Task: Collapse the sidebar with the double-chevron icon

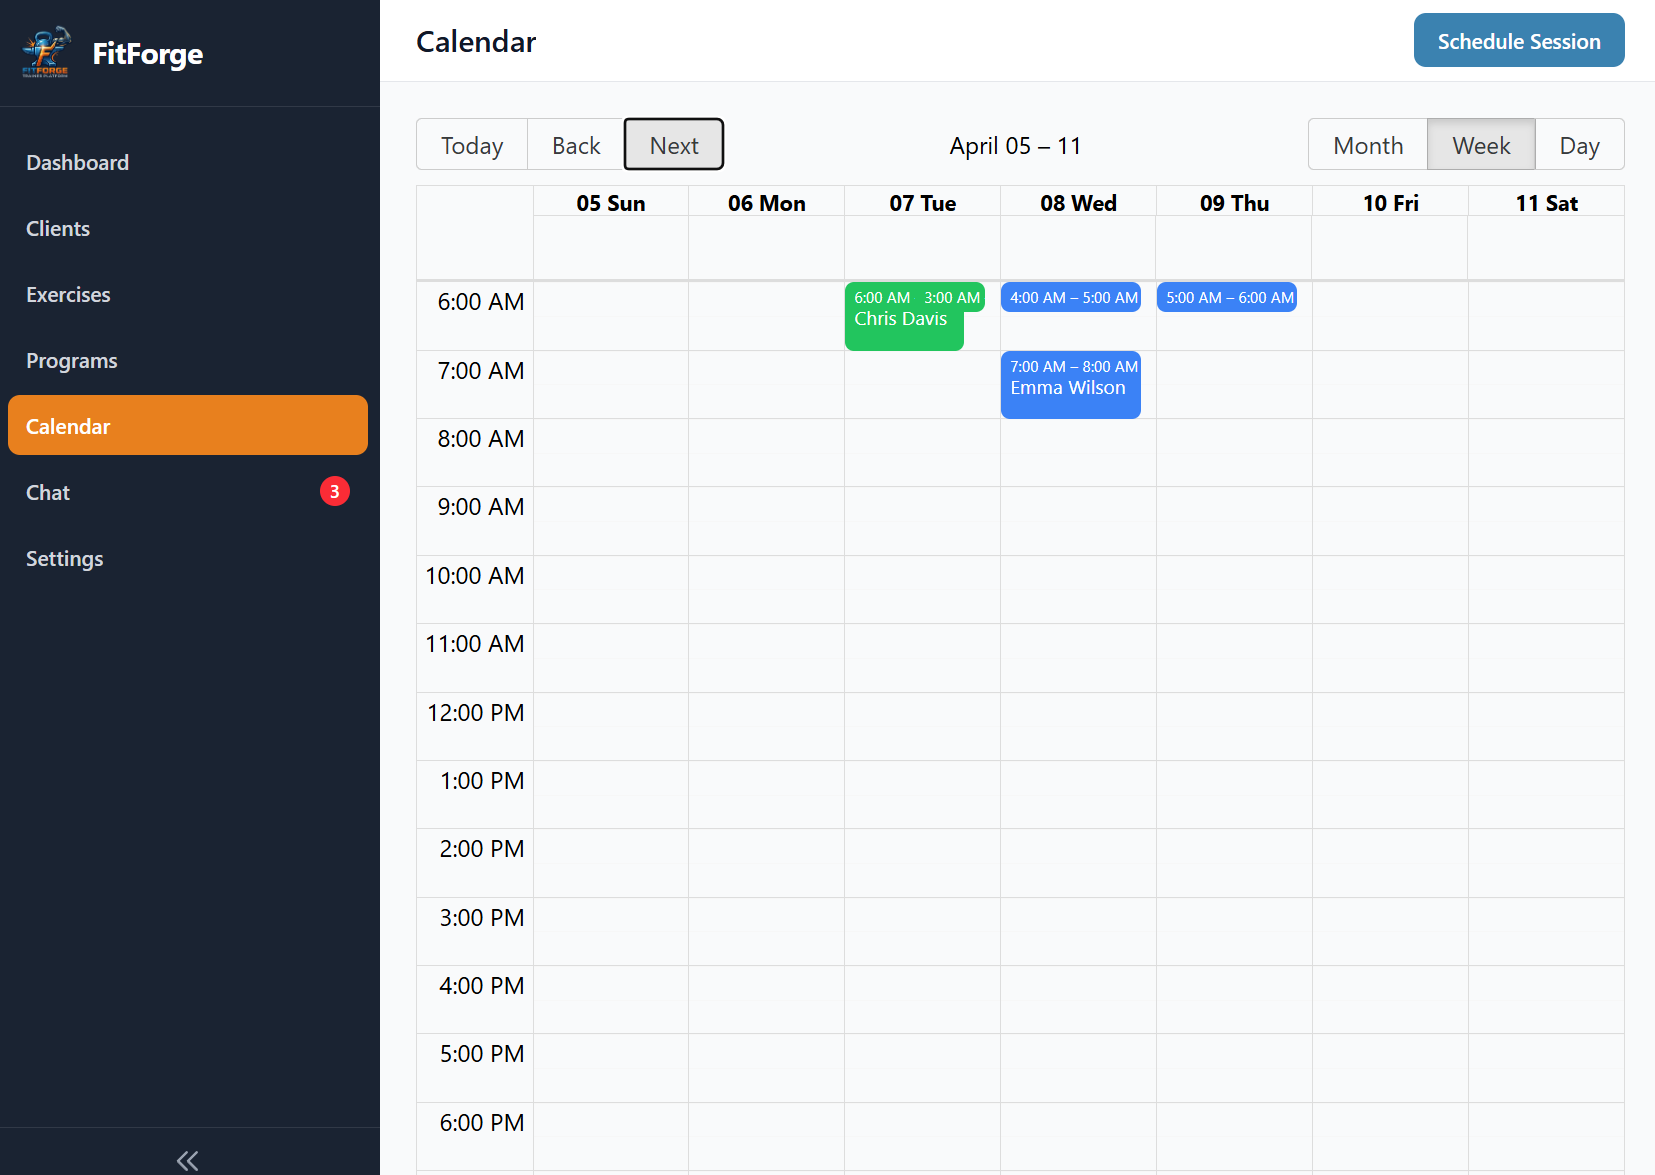Action: [x=187, y=1159]
